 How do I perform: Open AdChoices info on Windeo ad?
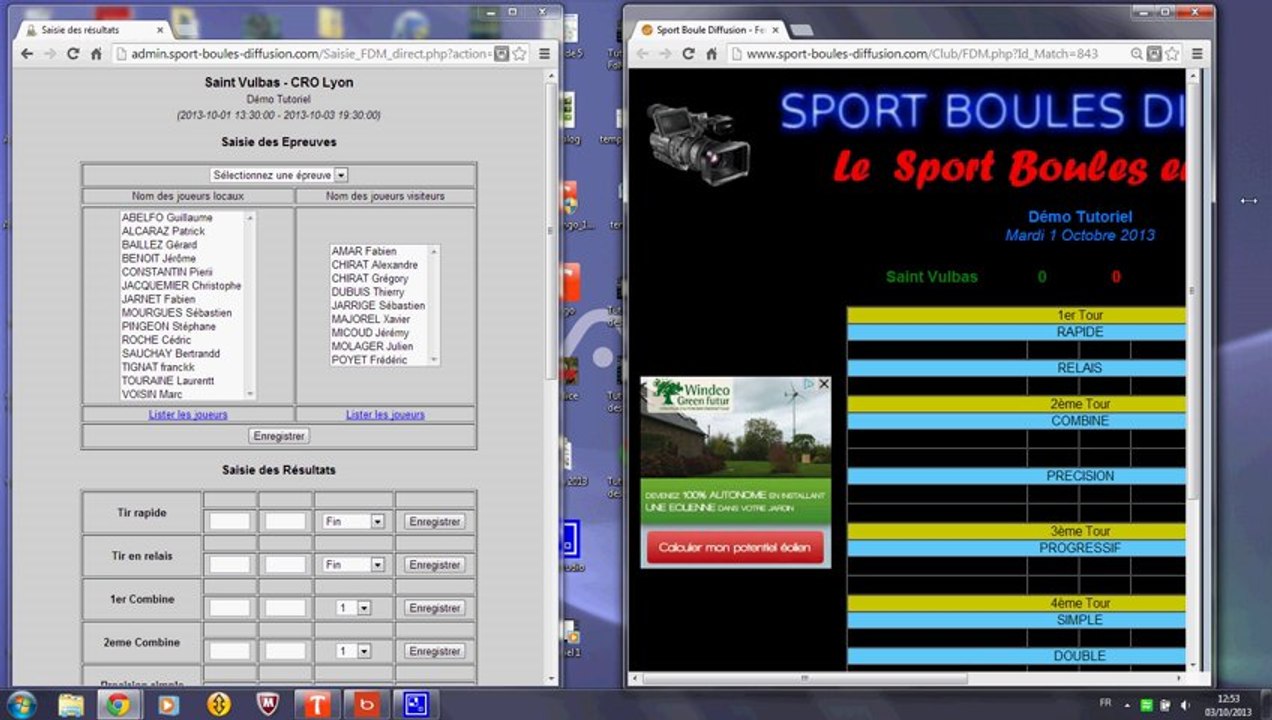tap(811, 384)
